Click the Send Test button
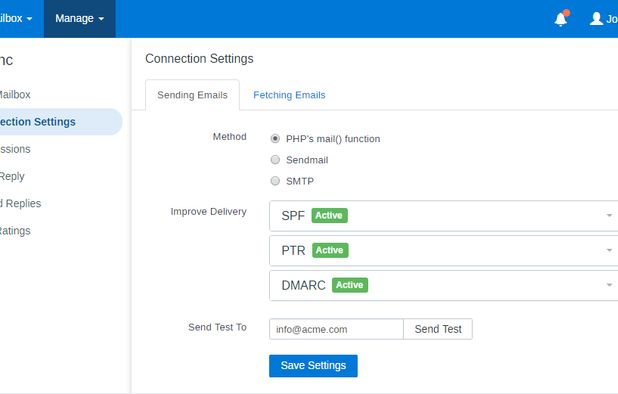The height and width of the screenshot is (394, 618). pyautogui.click(x=438, y=329)
